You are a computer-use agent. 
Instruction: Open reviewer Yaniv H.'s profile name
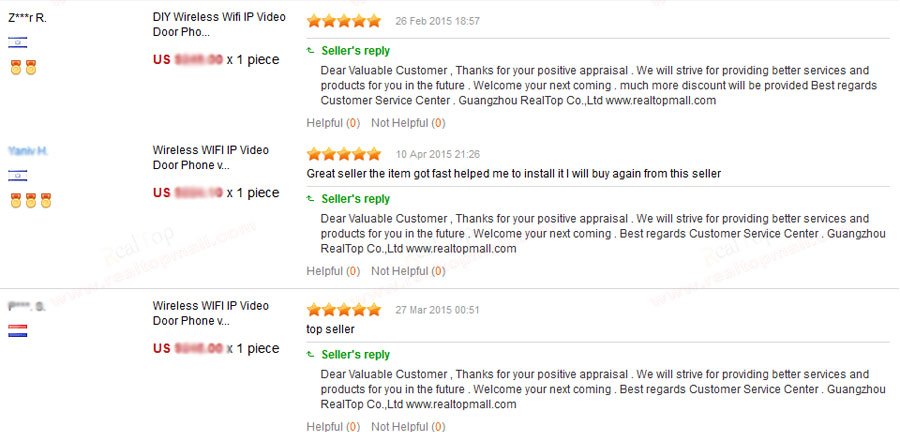(28, 151)
